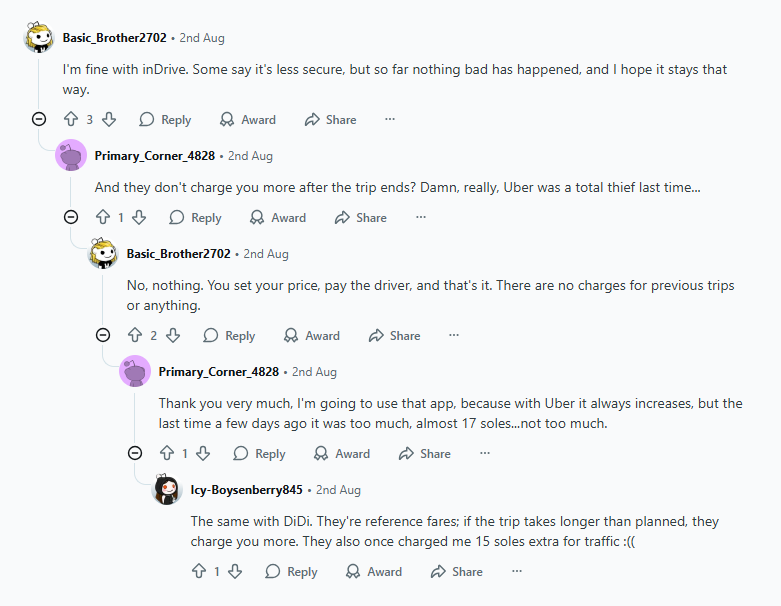Upvote the 'You set your price' reply
Screen dimensions: 781x606
(135, 335)
